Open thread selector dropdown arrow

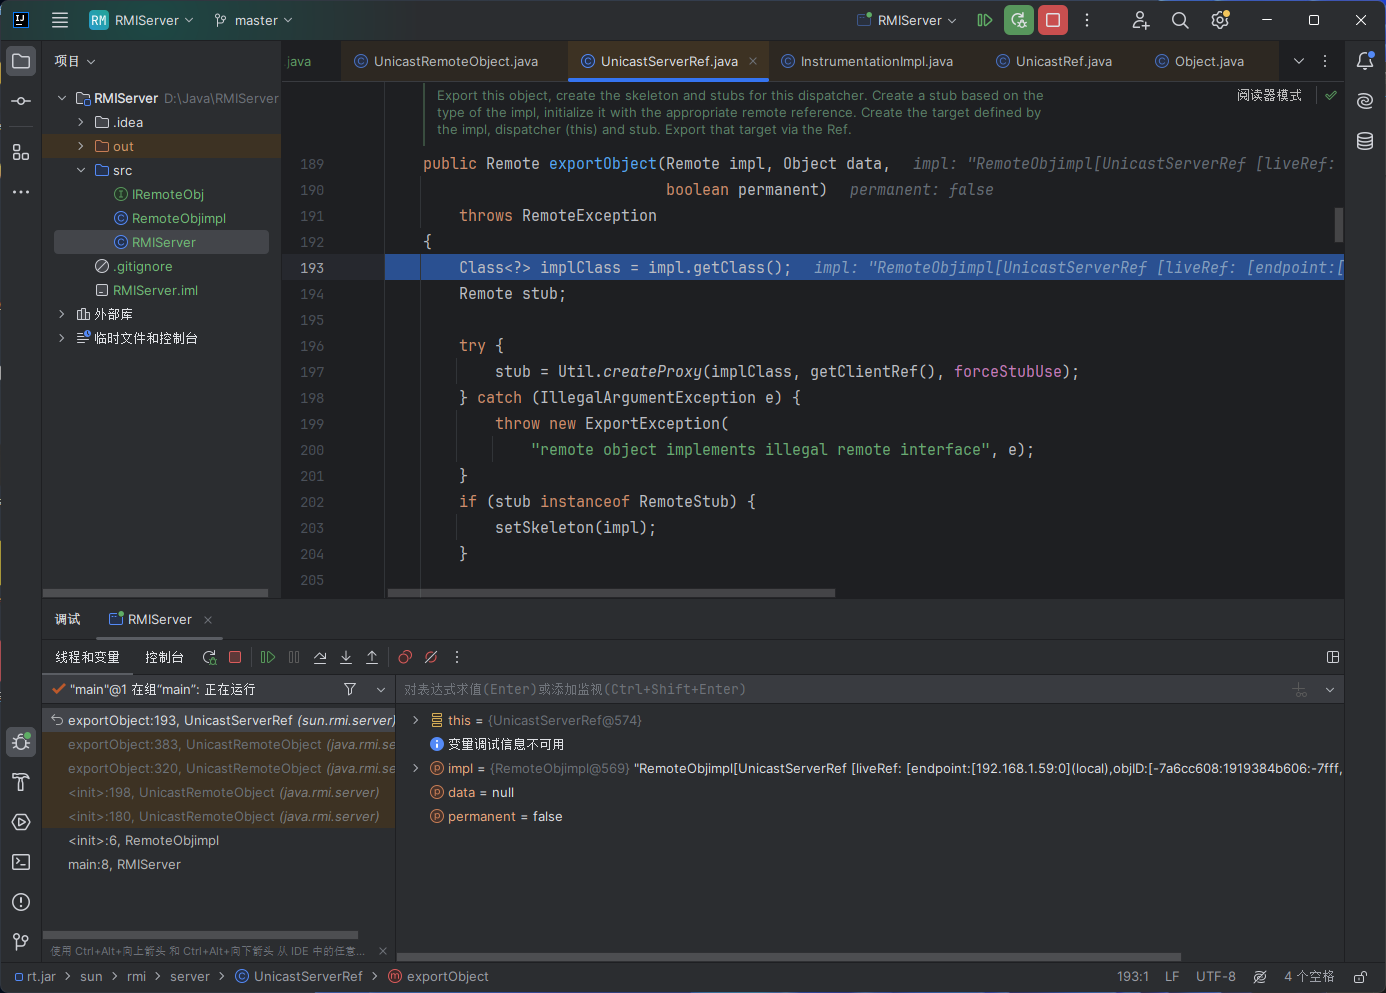pyautogui.click(x=381, y=689)
